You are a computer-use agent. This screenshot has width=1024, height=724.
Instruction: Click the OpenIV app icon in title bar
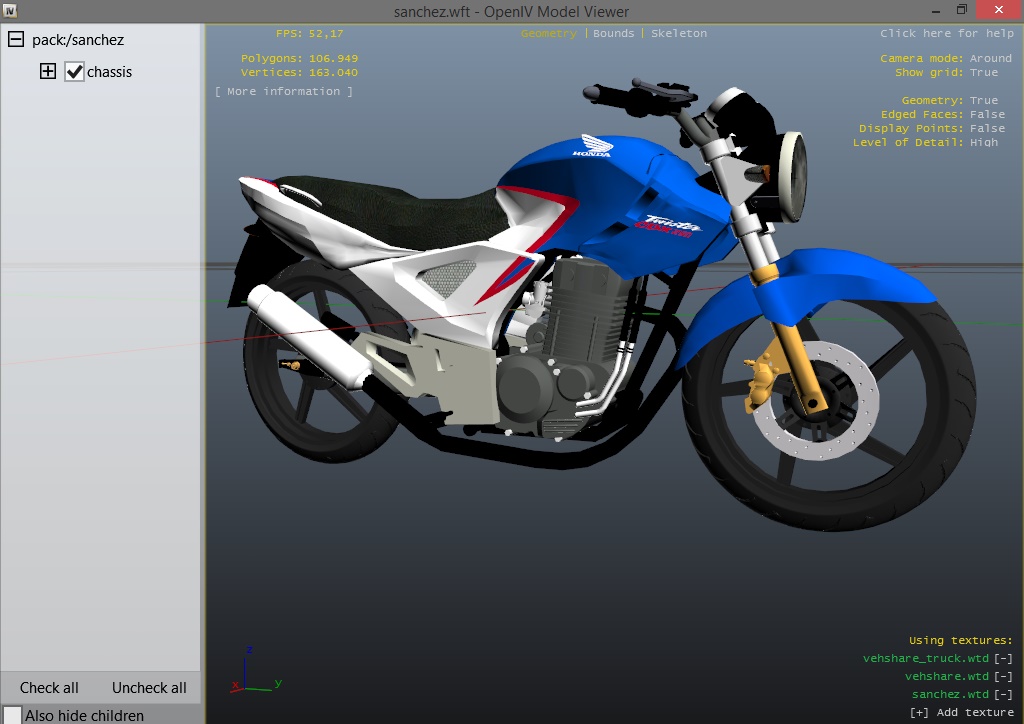(10, 11)
